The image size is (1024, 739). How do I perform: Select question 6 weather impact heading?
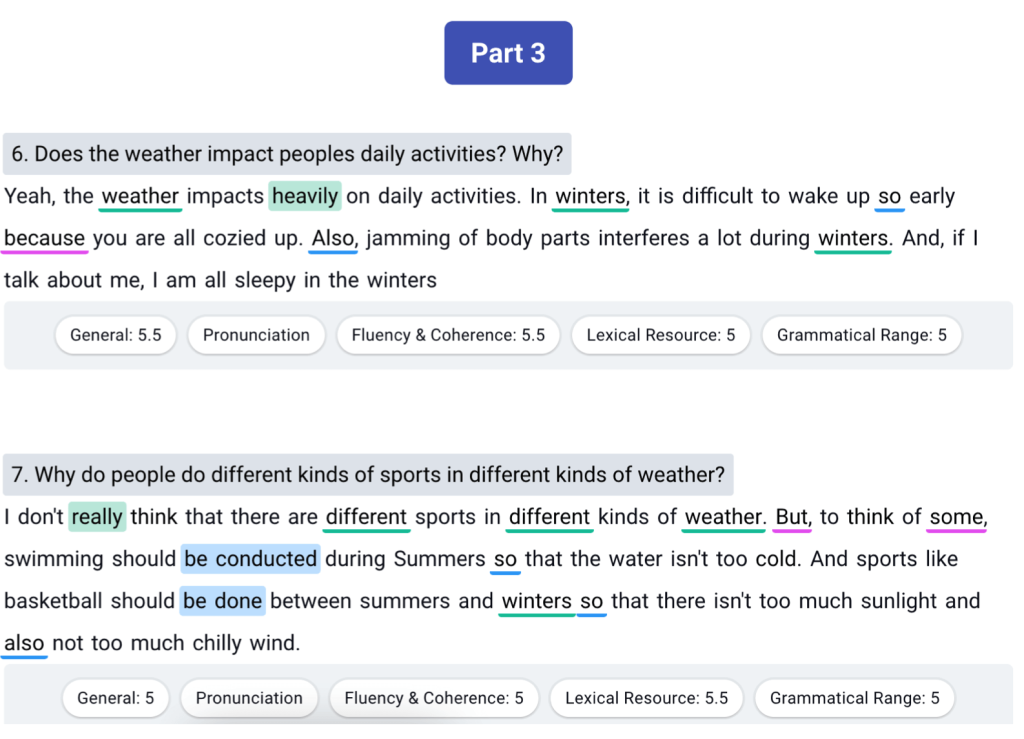(x=287, y=154)
